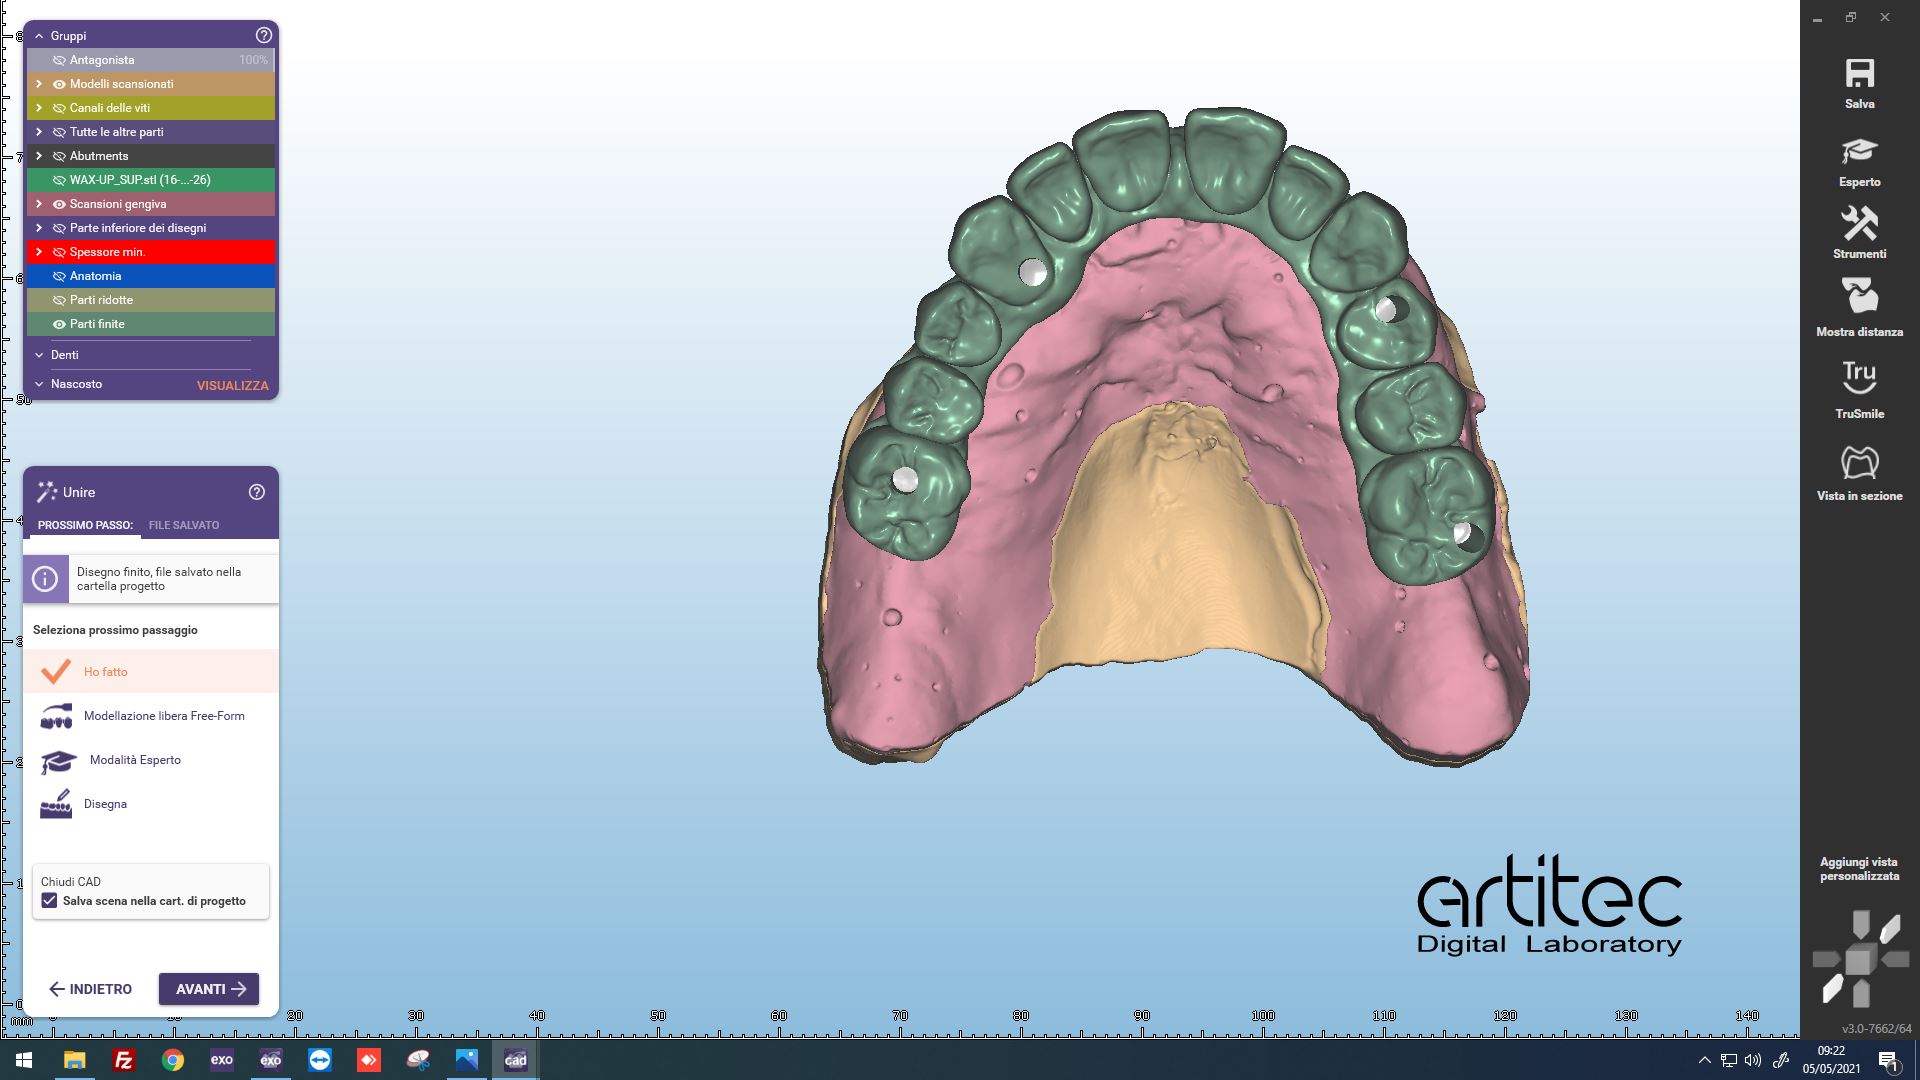Open the Strumenti tools icon

[x=1859, y=224]
